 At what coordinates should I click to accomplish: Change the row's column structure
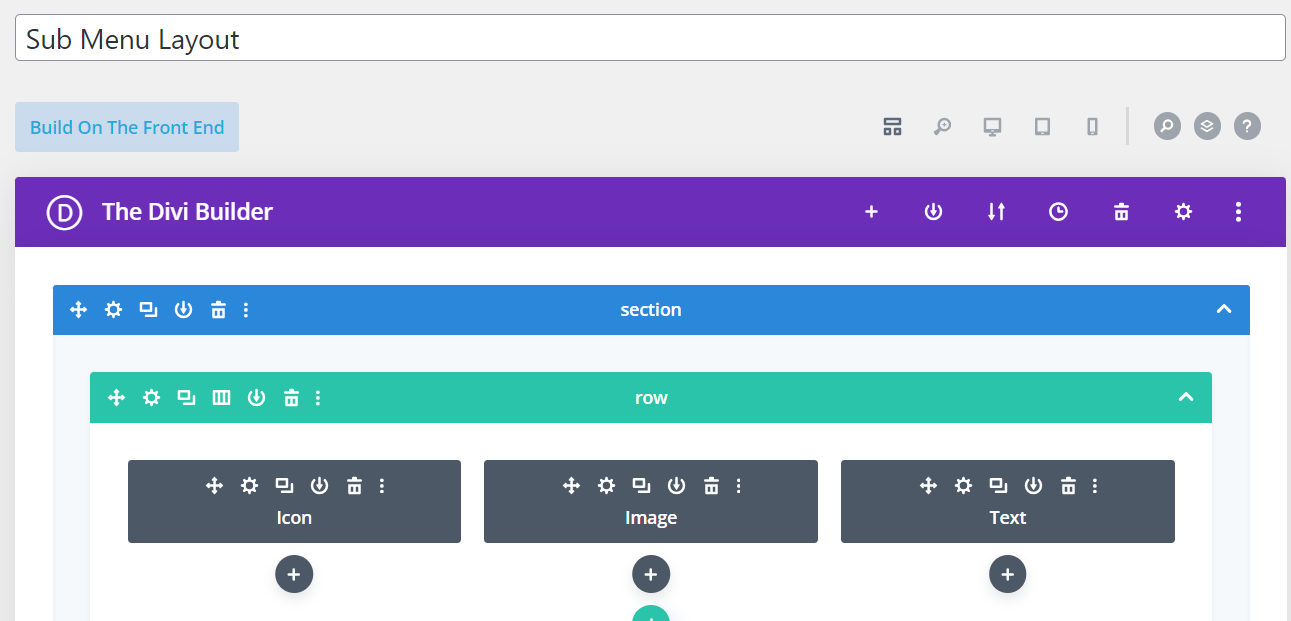pyautogui.click(x=221, y=397)
